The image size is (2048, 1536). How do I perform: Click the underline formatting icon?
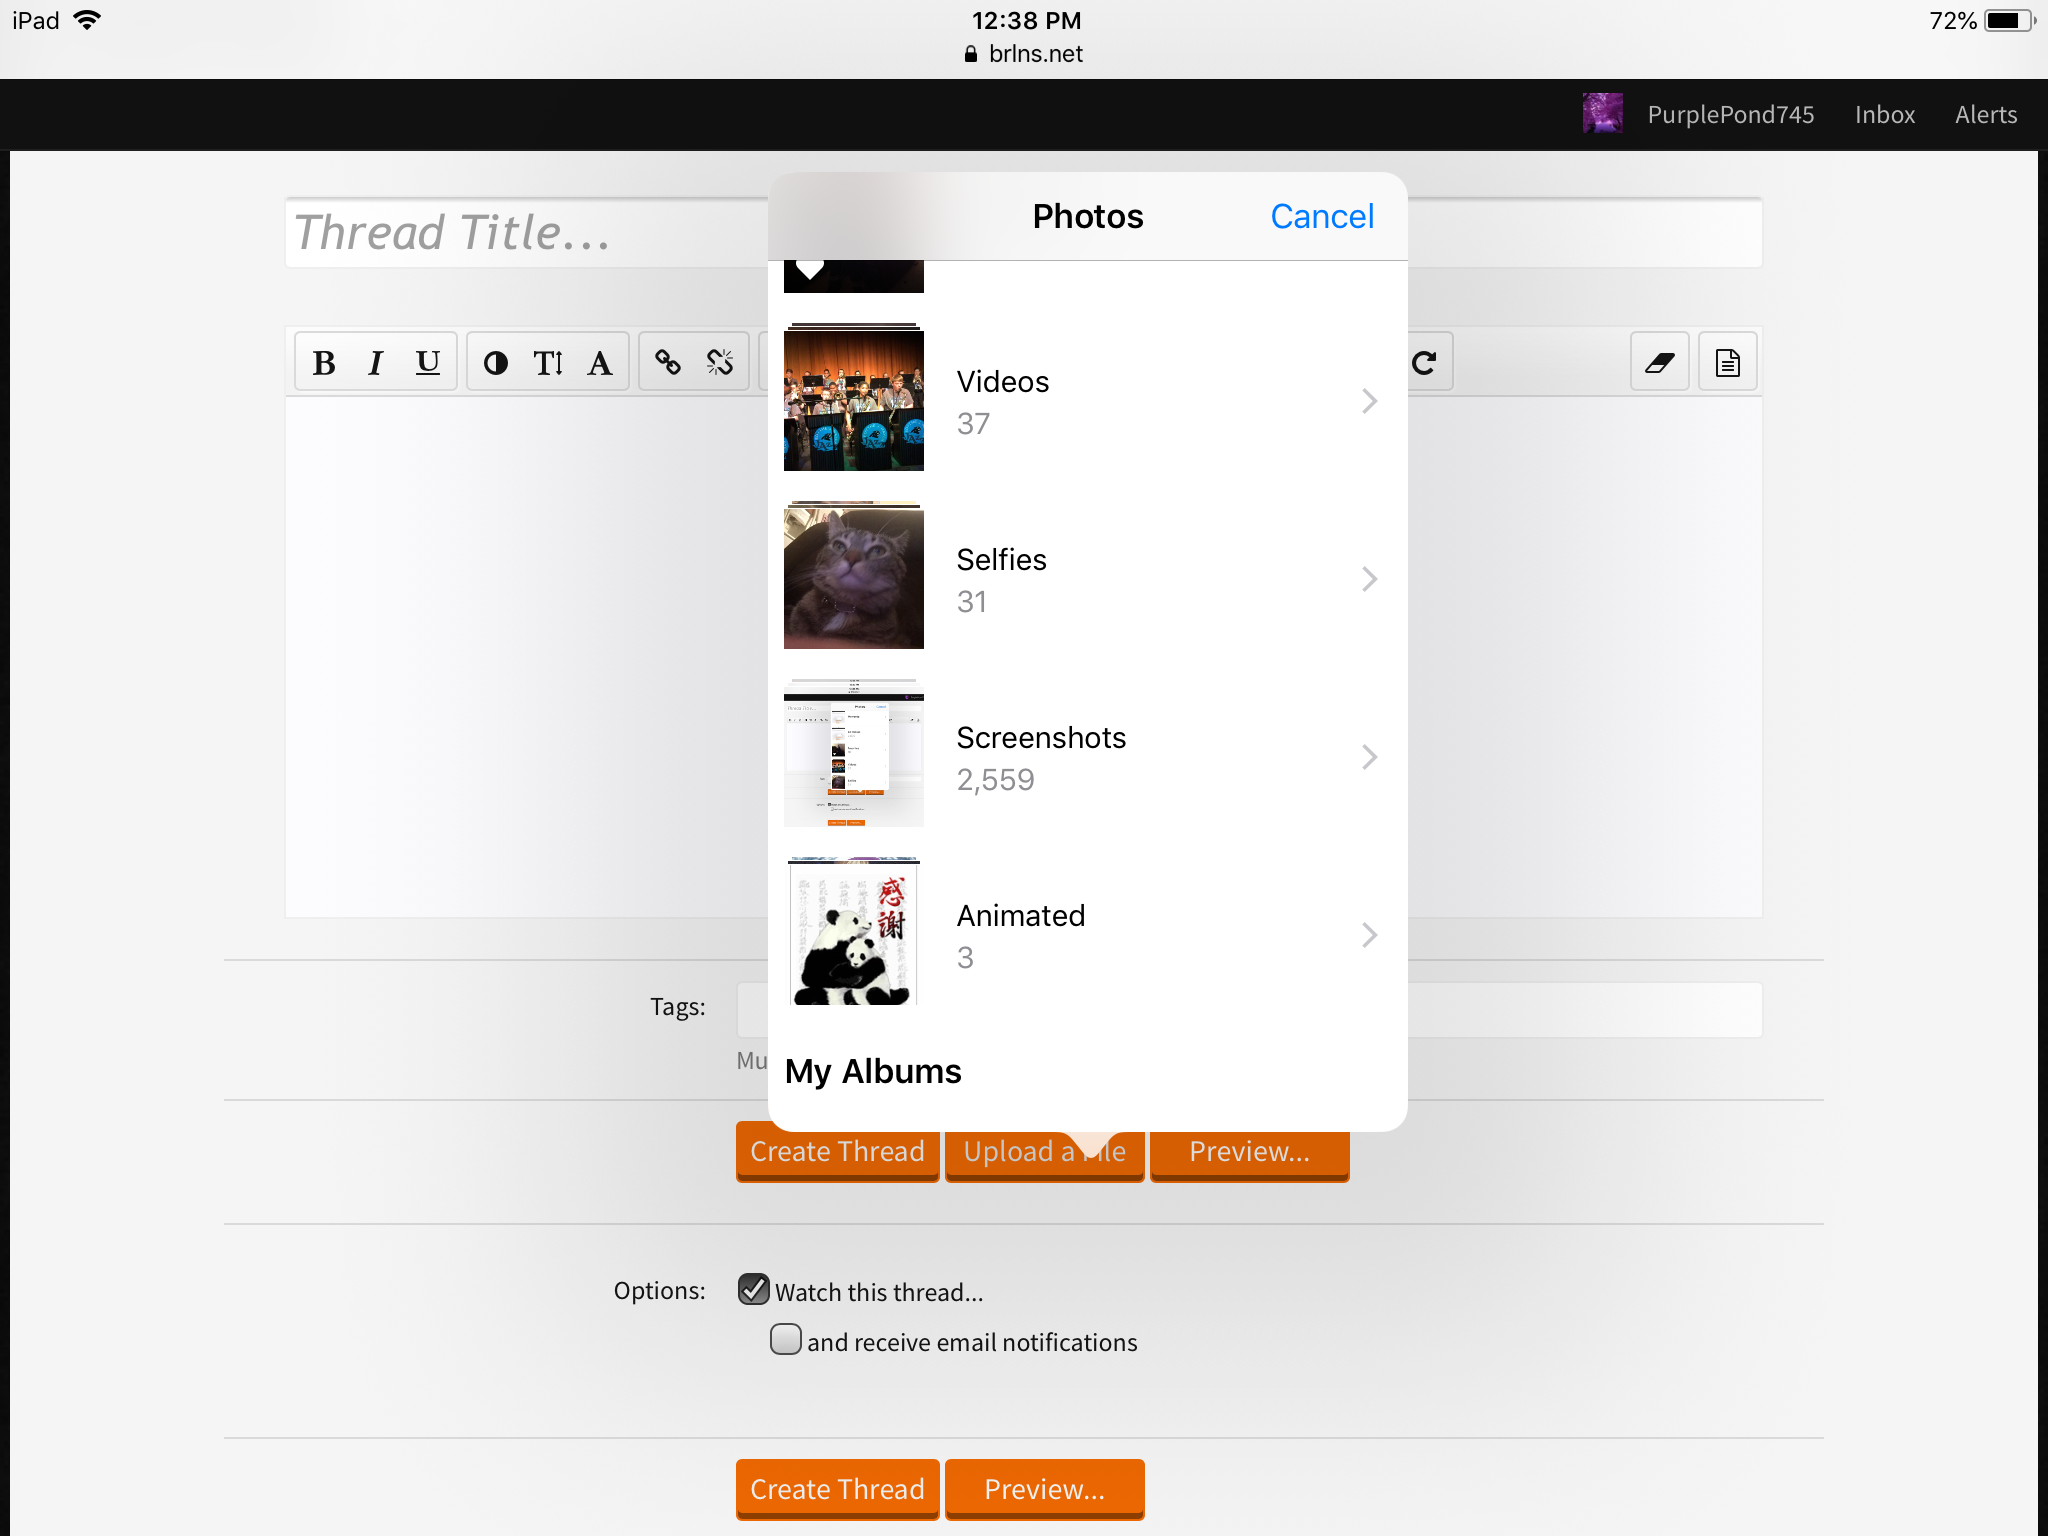pos(428,362)
